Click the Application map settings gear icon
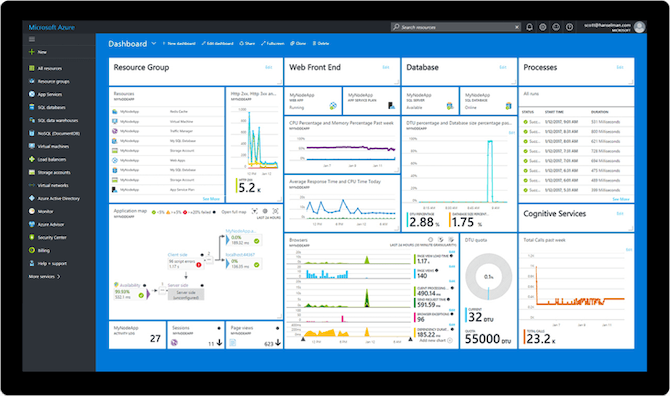Image resolution: width=670 pixels, height=396 pixels. [x=265, y=211]
